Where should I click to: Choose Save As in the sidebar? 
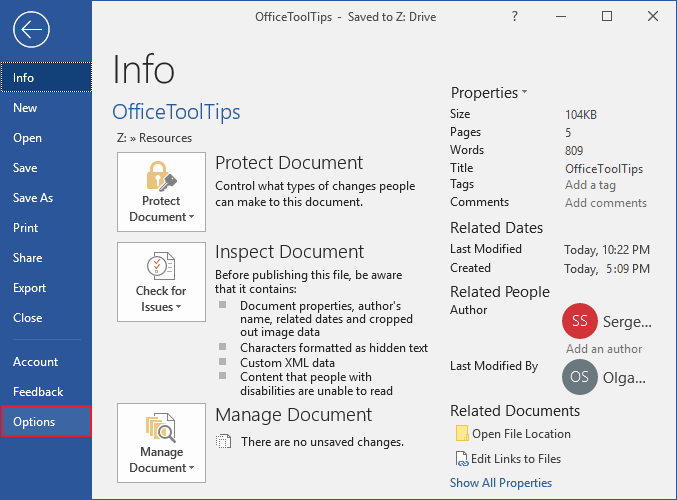46,198
